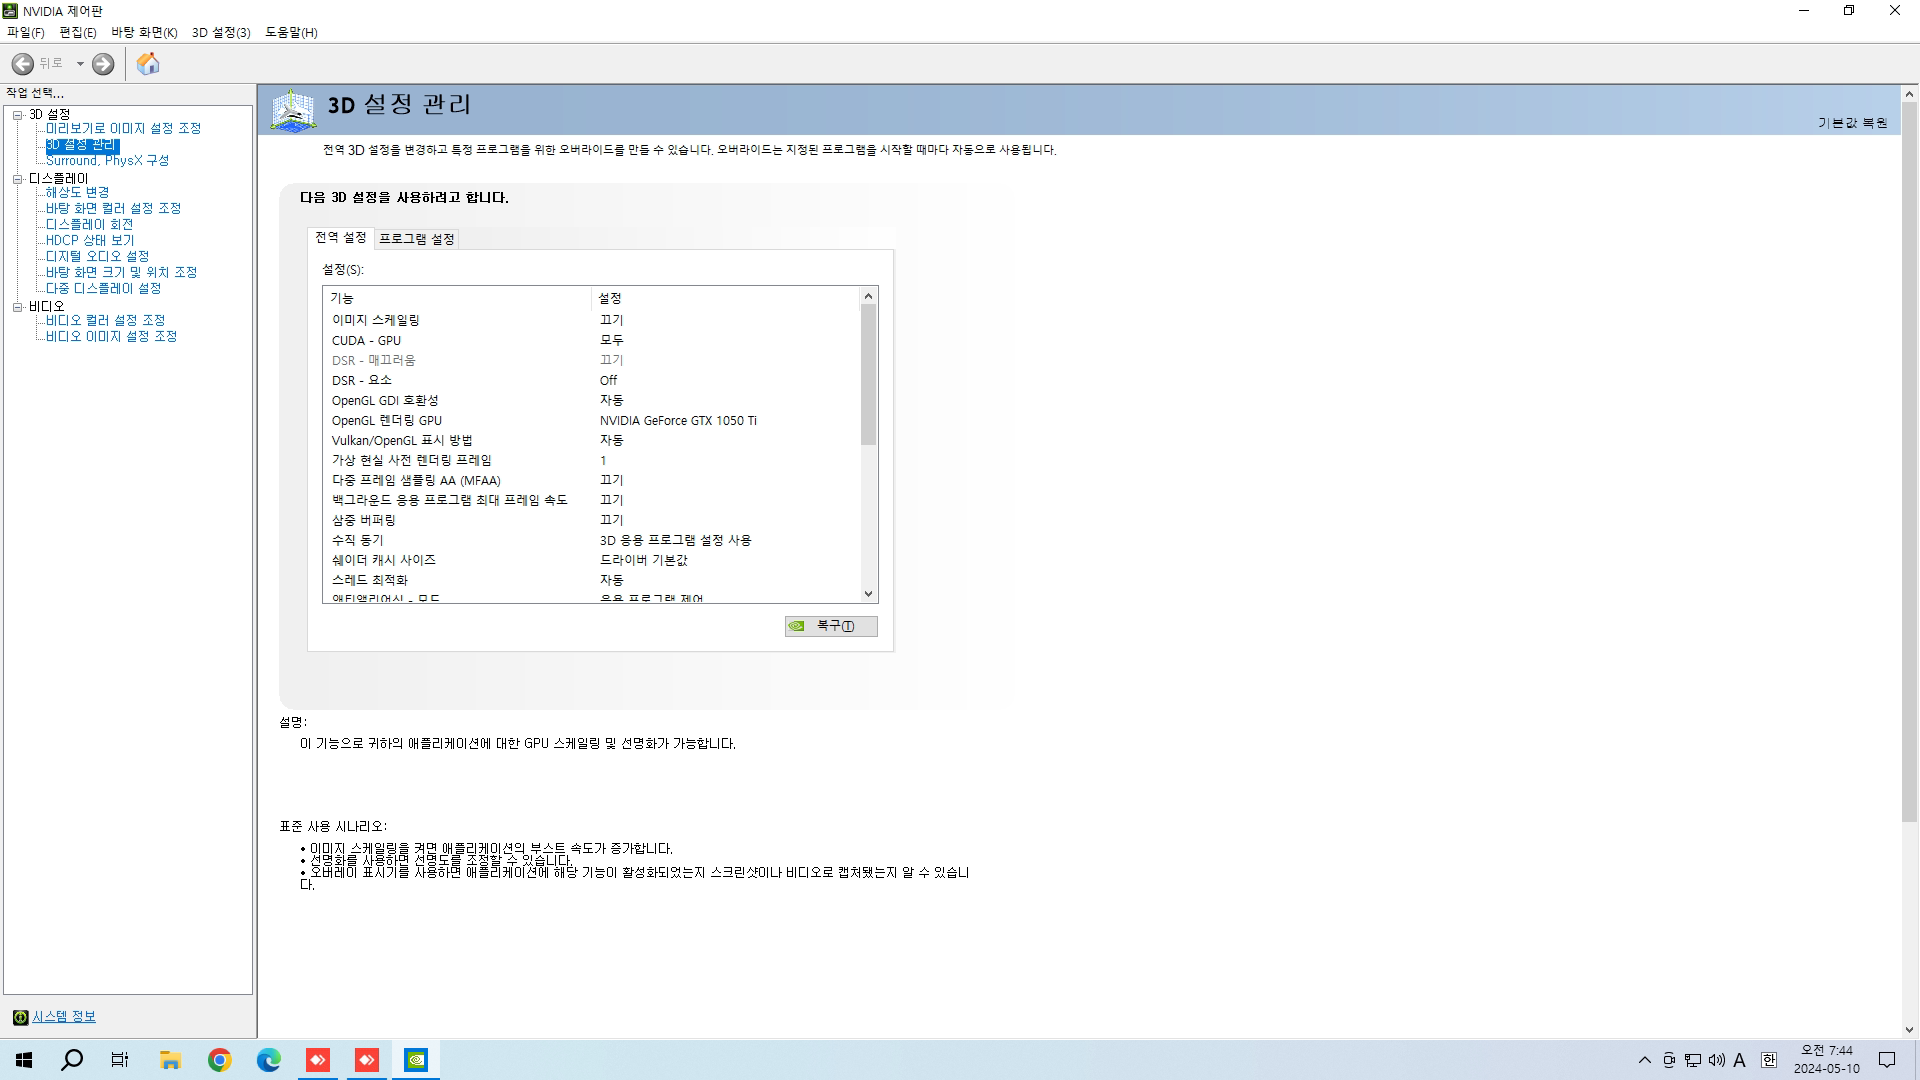The image size is (1920, 1080).
Task: Open taskbar Search
Action: (72, 1060)
